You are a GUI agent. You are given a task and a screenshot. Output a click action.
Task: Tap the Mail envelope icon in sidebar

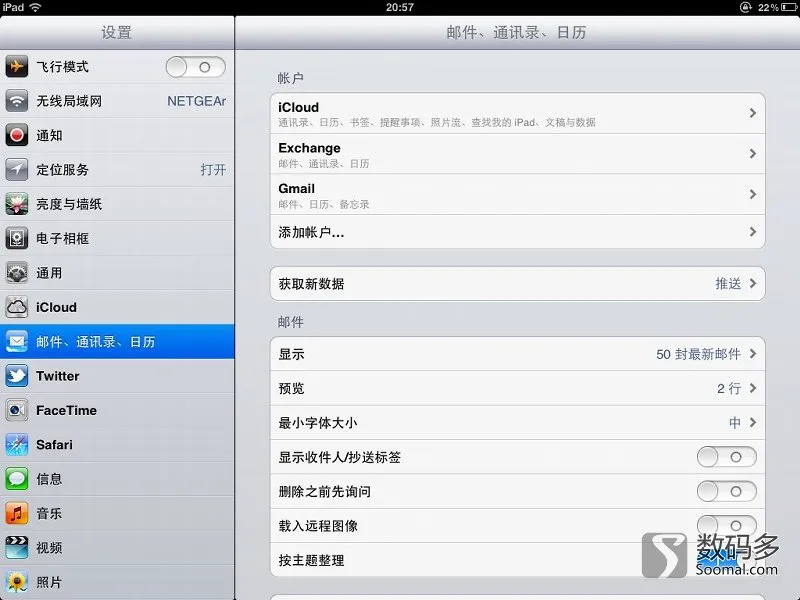click(16, 341)
